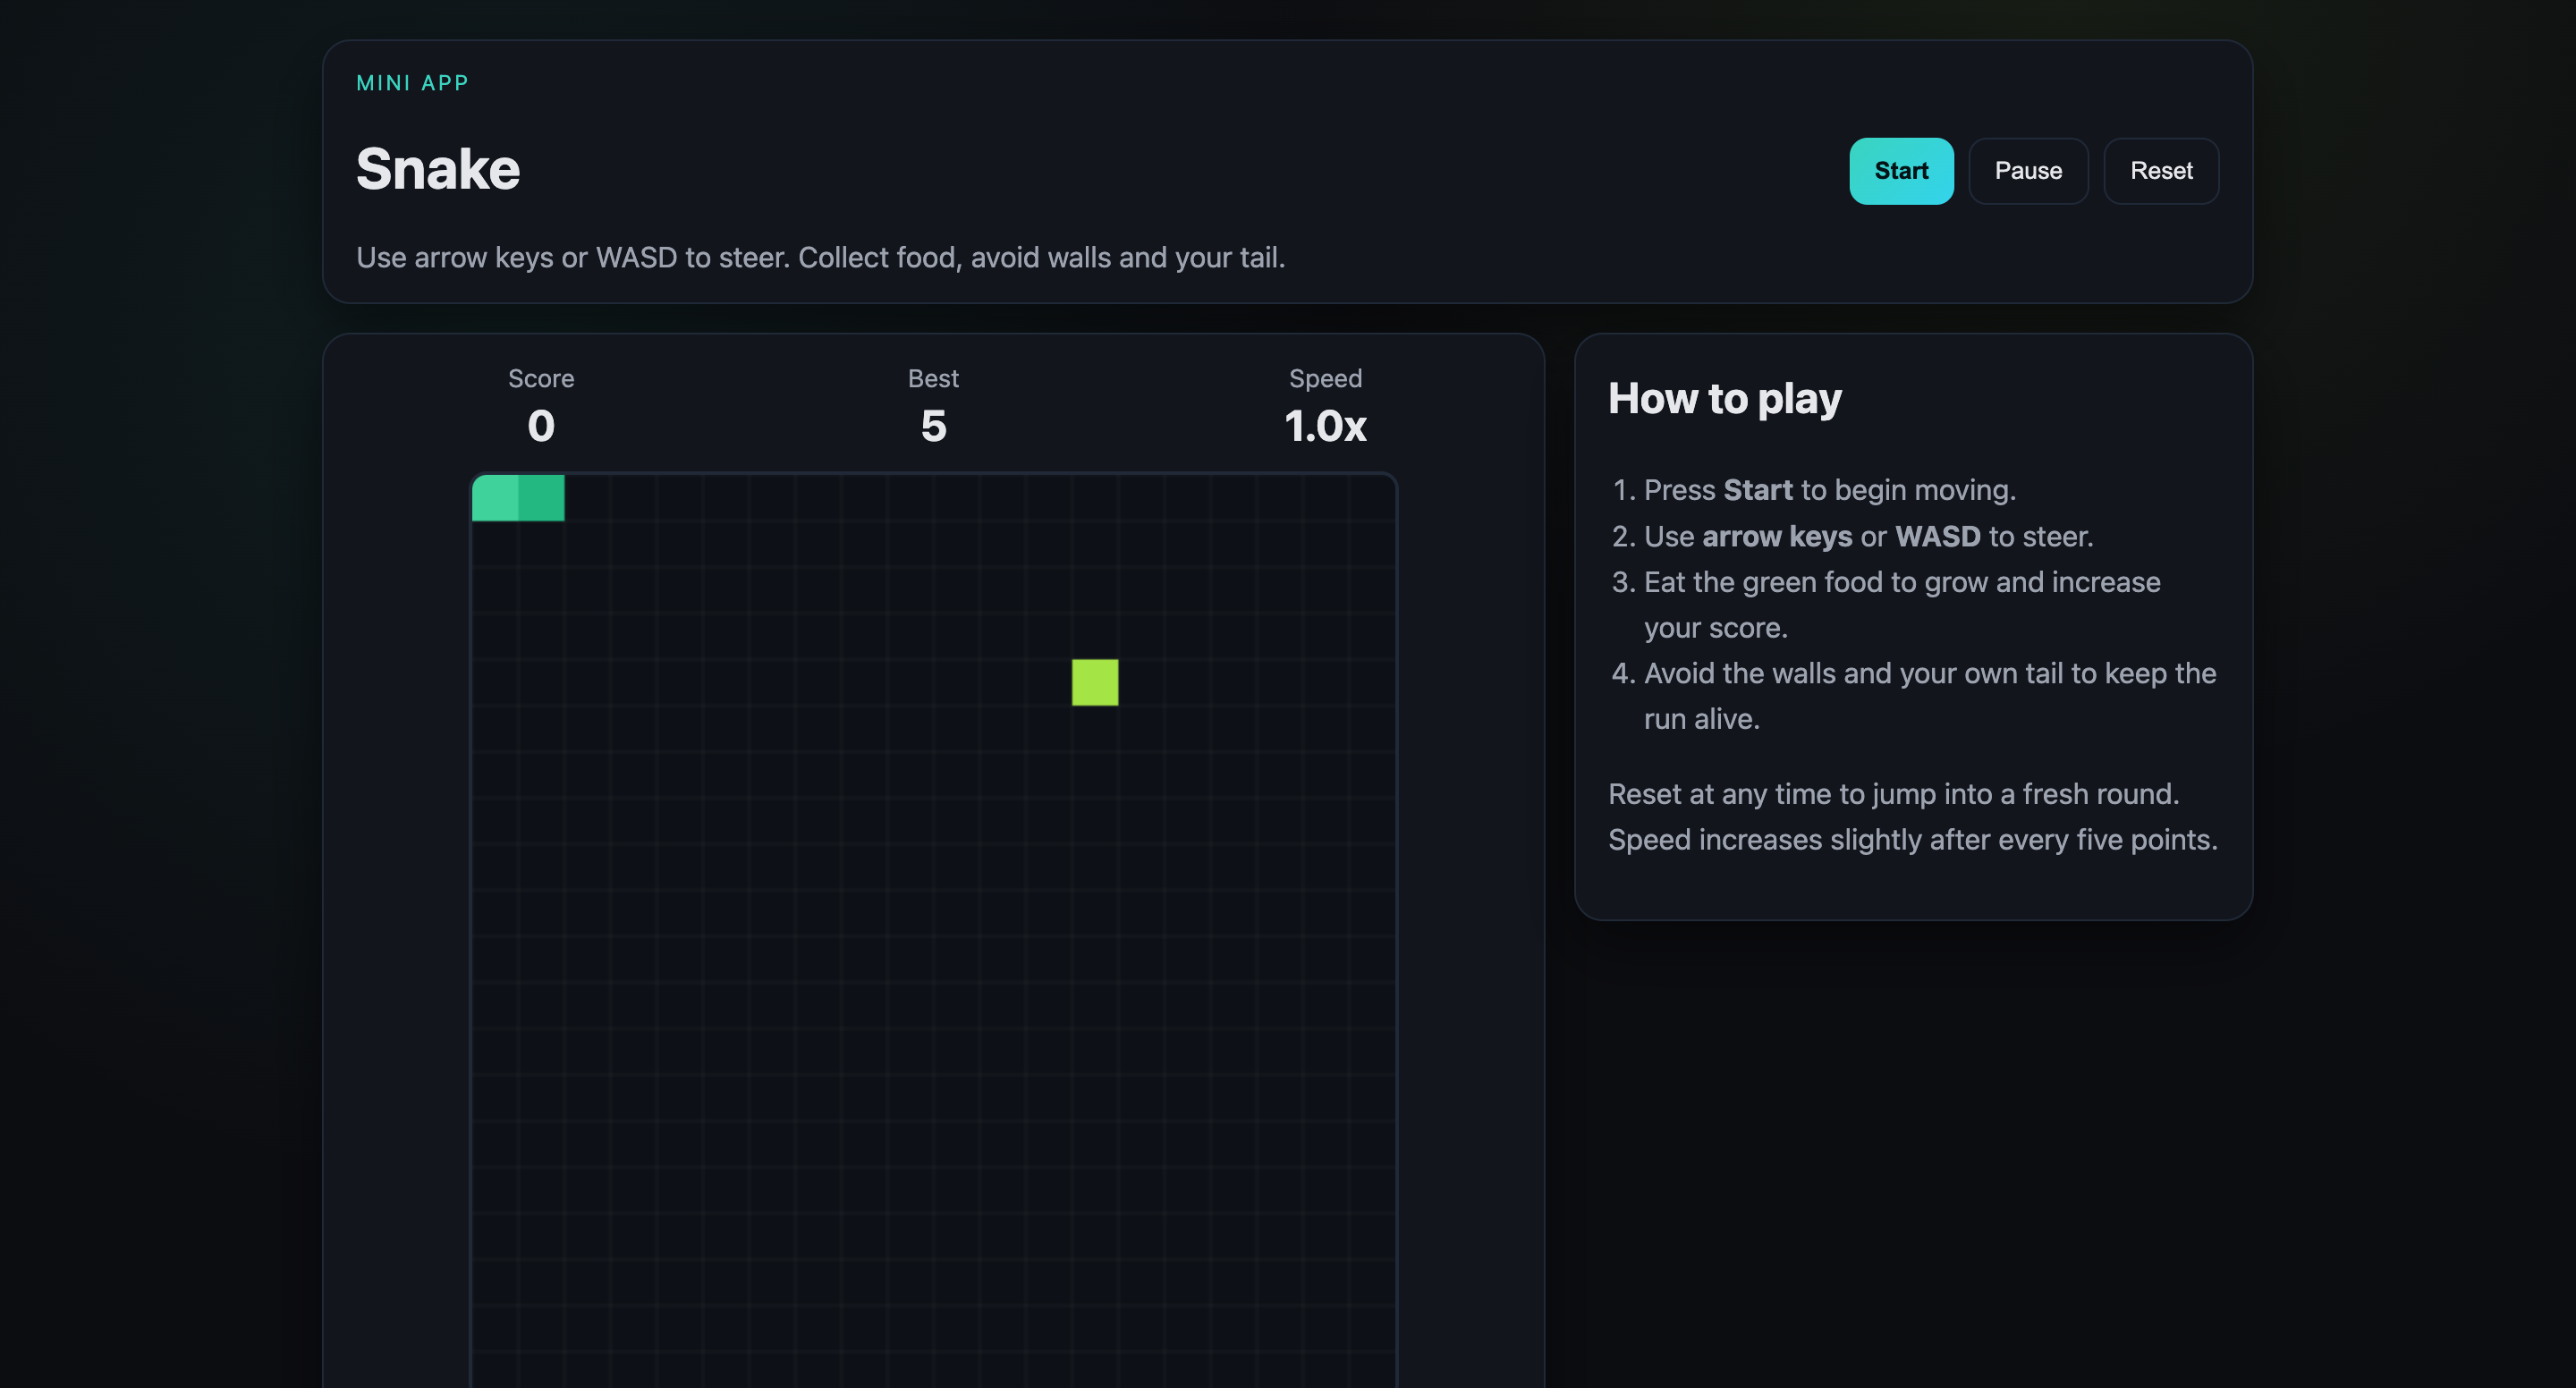Click the Start button

tap(1901, 171)
